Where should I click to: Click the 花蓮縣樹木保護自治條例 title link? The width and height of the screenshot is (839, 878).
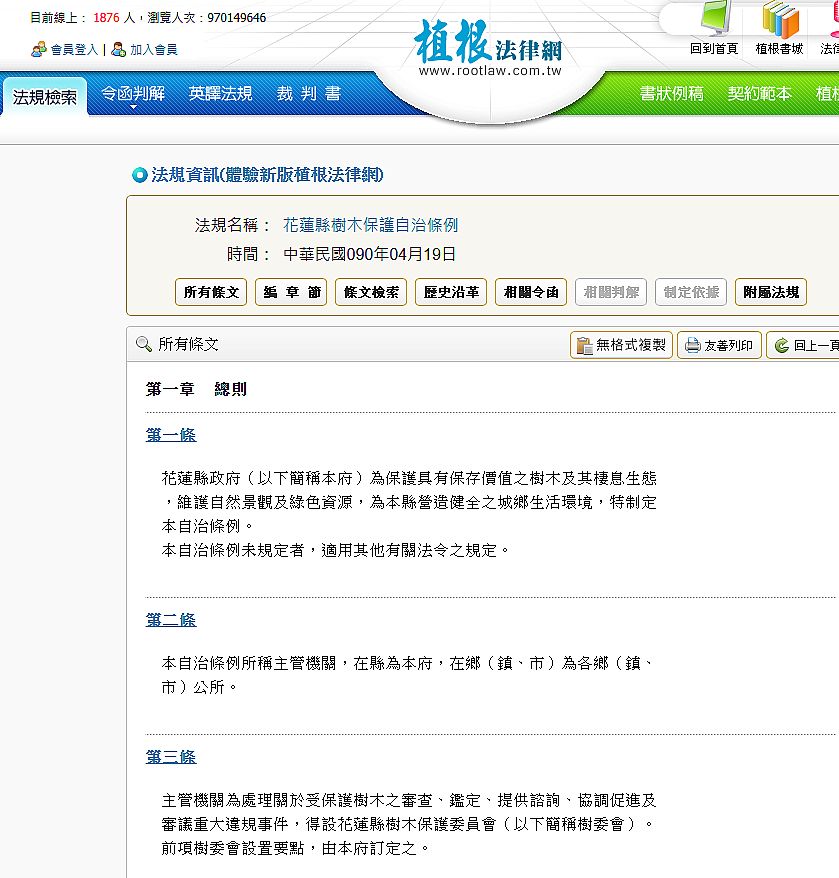pyautogui.click(x=370, y=225)
